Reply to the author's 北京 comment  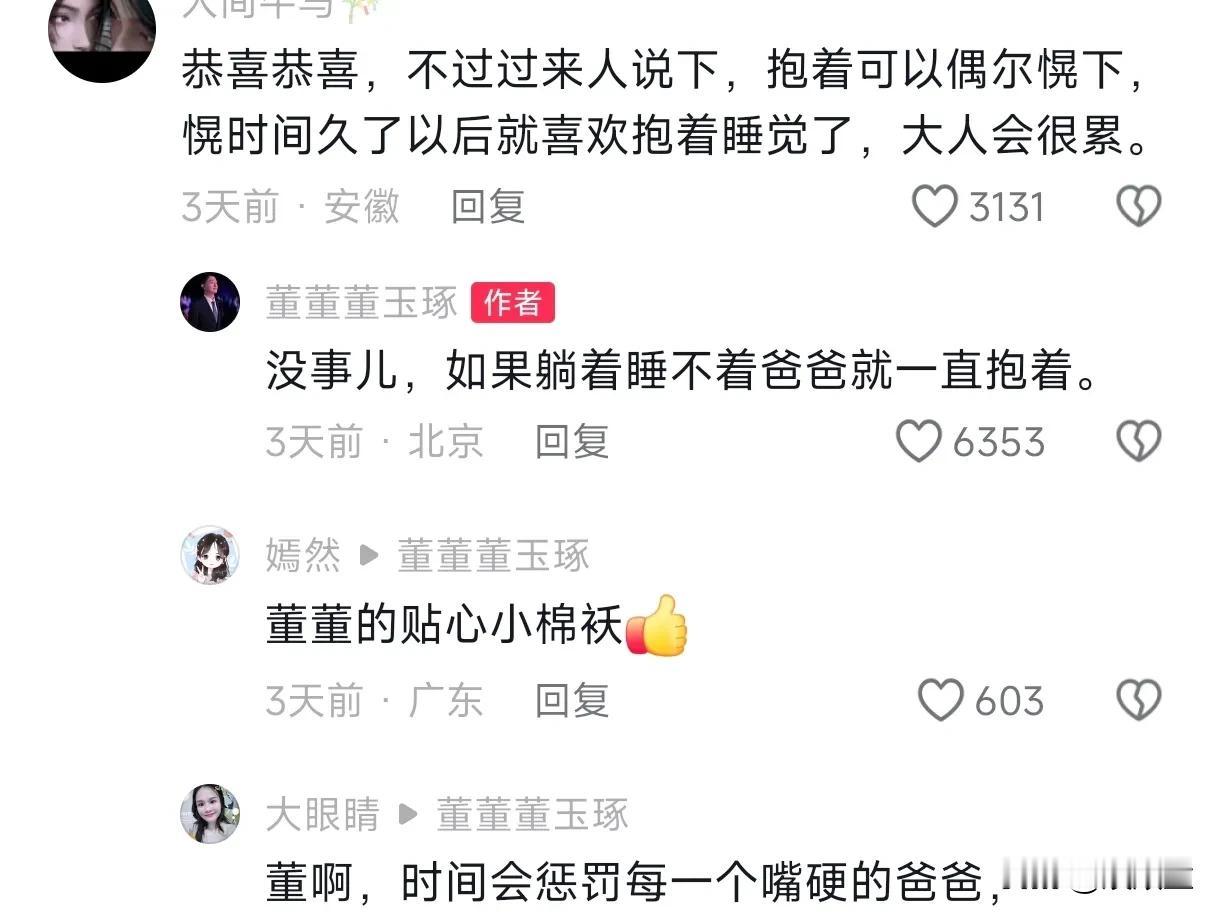[572, 441]
